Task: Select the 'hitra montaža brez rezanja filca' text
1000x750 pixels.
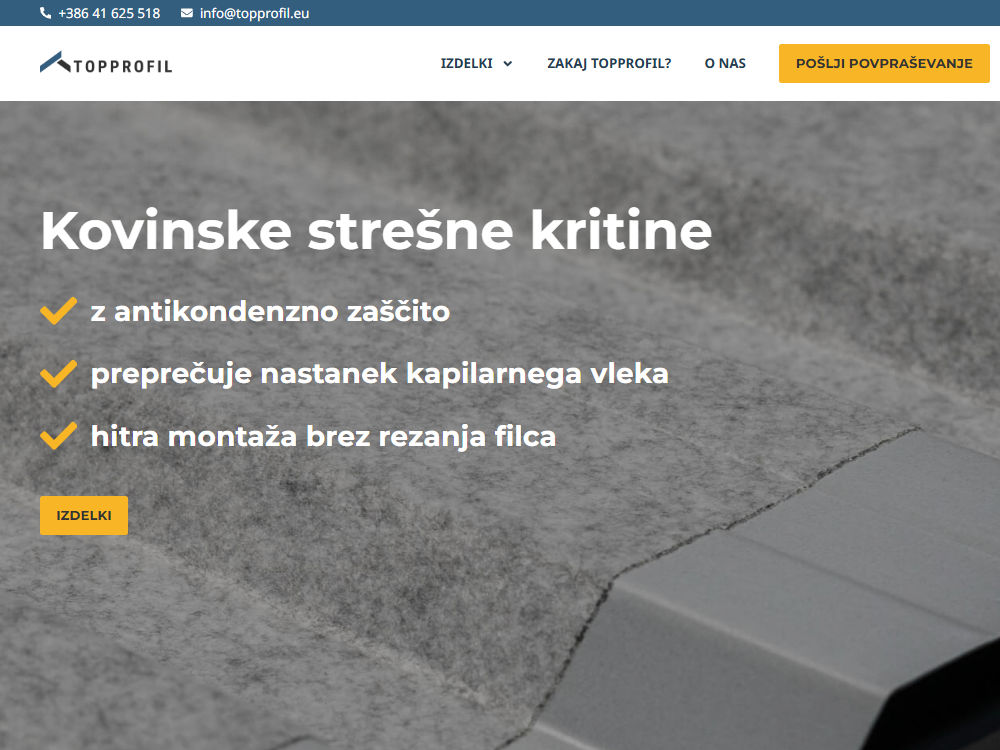Action: click(x=323, y=437)
